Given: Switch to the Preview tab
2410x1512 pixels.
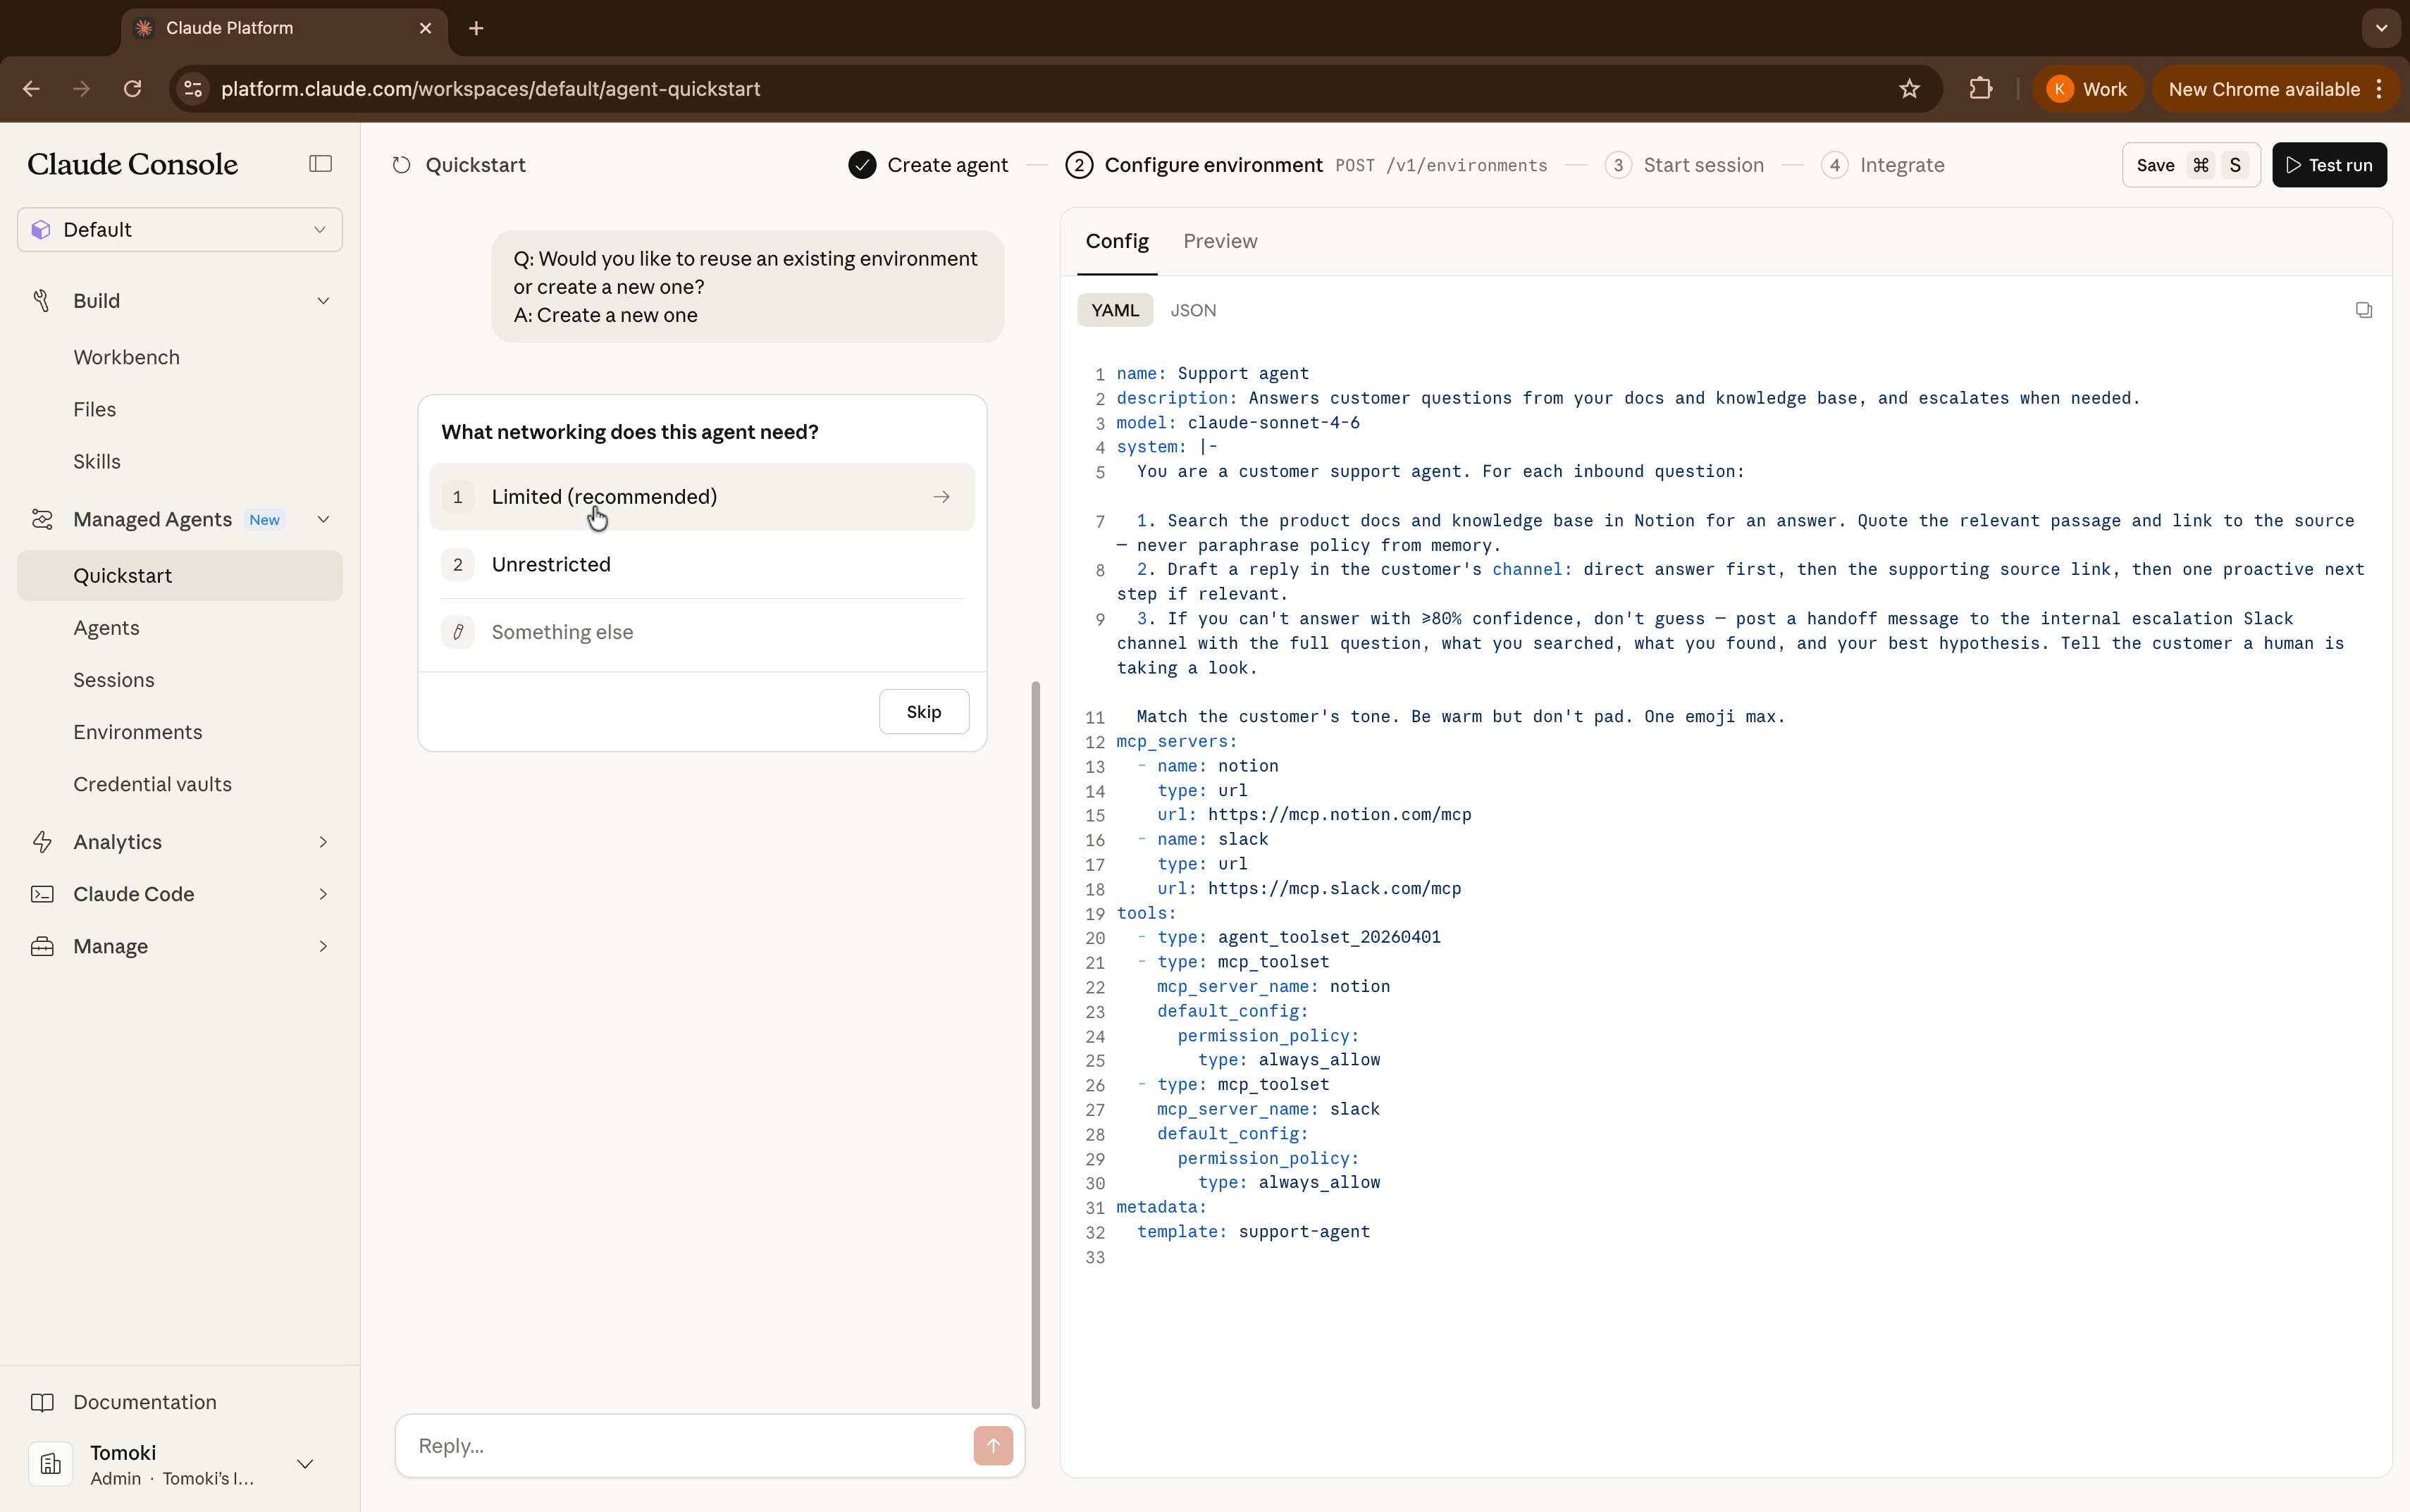Looking at the screenshot, I should pyautogui.click(x=1220, y=241).
